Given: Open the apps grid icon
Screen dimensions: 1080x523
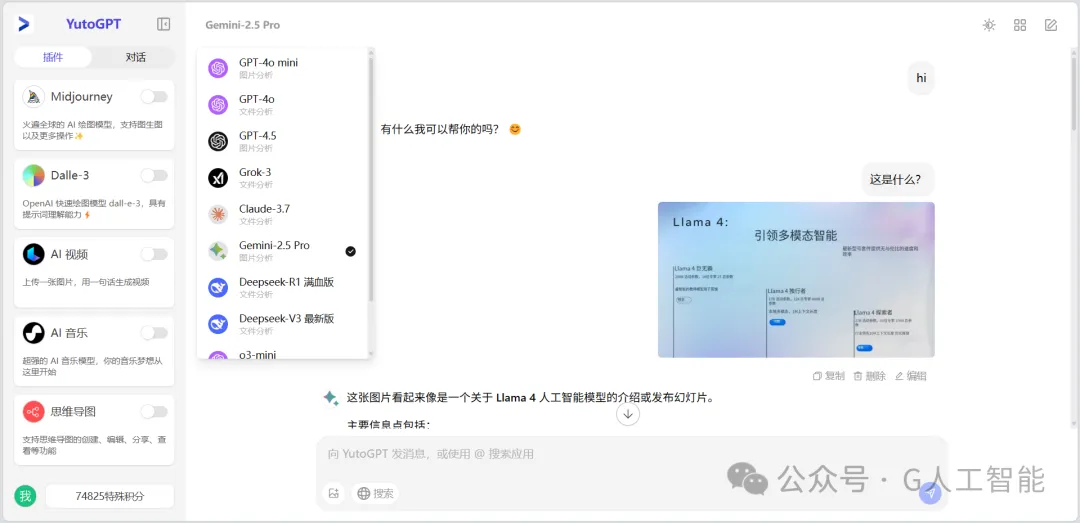Looking at the screenshot, I should [x=1020, y=25].
